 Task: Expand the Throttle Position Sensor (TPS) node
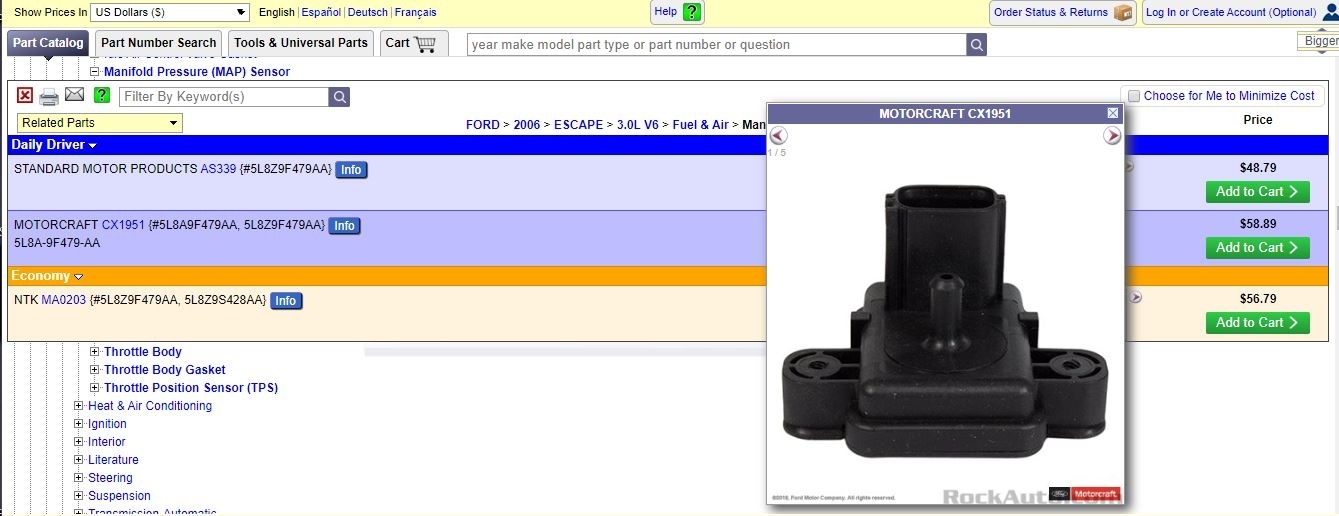95,388
